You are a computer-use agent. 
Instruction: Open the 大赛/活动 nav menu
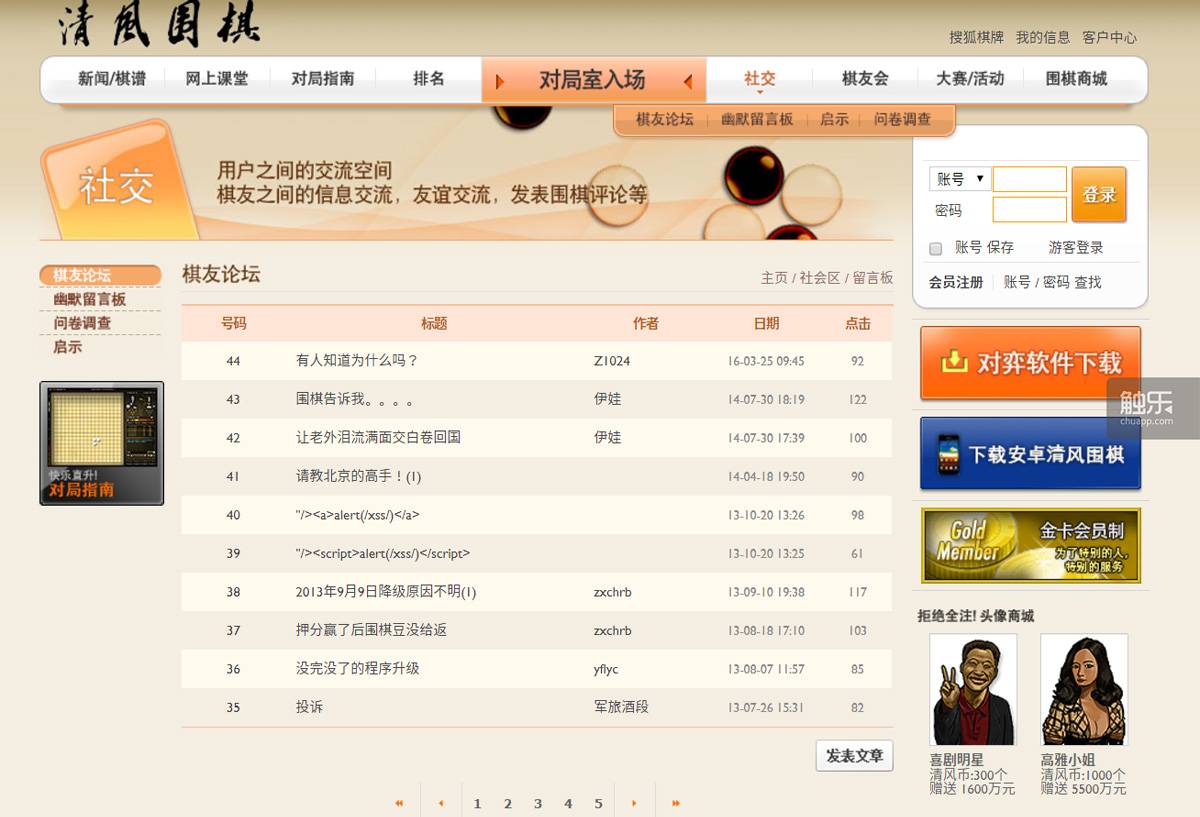click(970, 78)
